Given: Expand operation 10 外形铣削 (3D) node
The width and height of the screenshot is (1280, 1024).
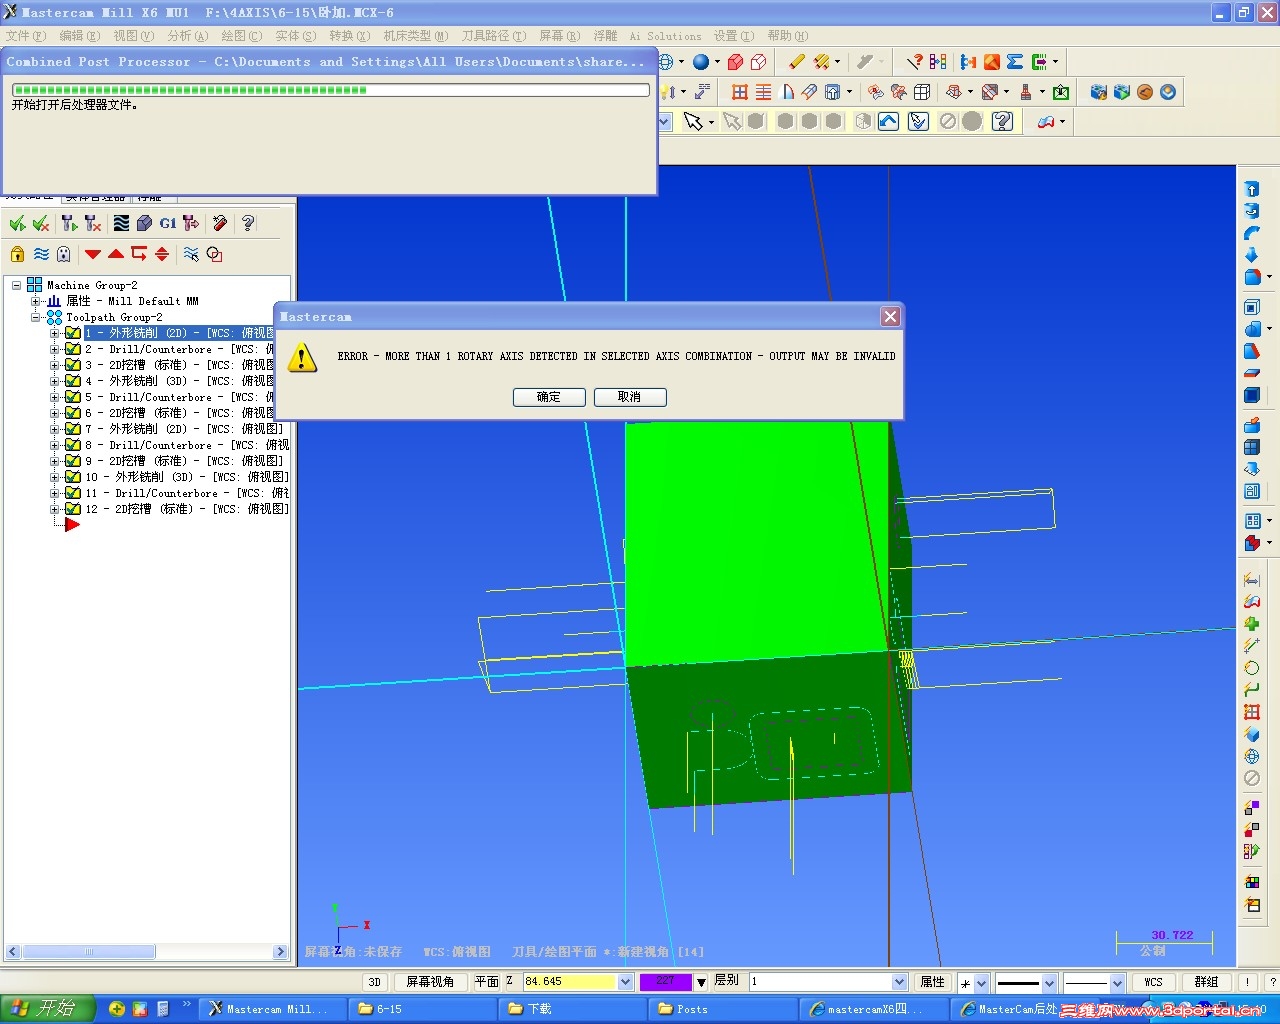Looking at the screenshot, I should click(55, 477).
